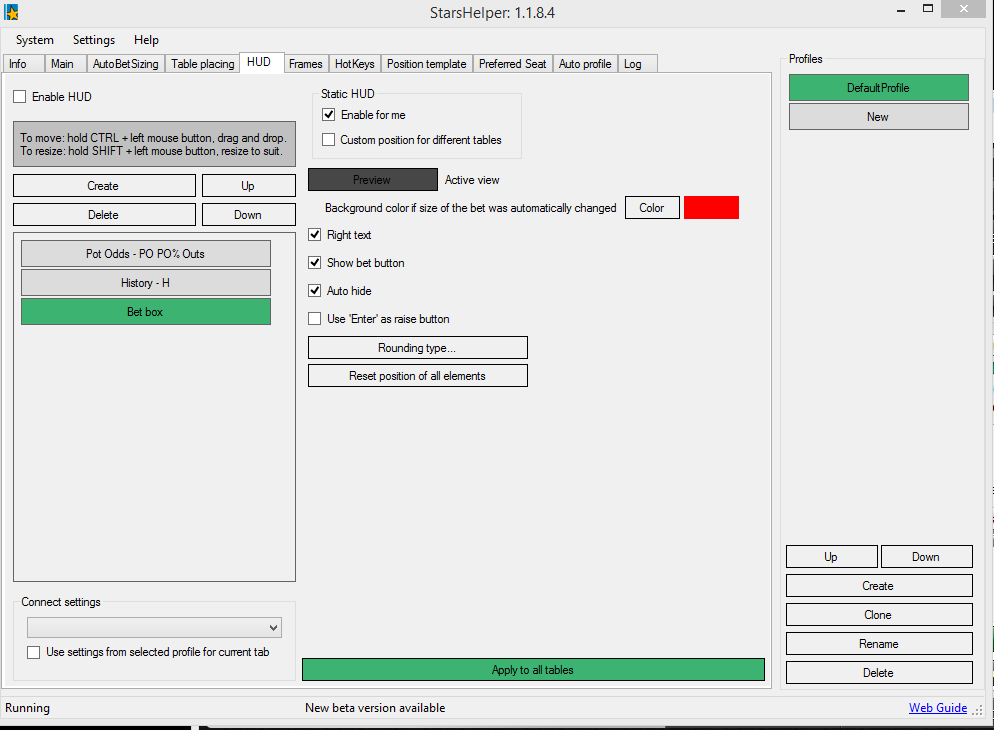
Task: Open the Help menu
Action: coord(146,40)
